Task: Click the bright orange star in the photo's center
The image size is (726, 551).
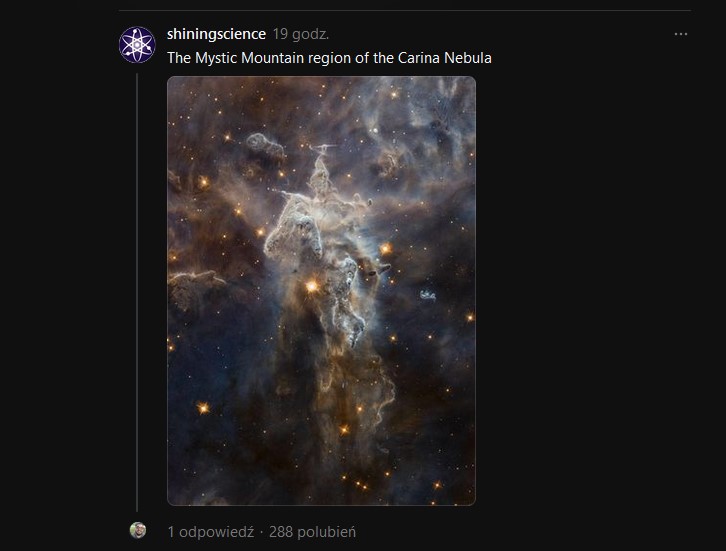Action: [311, 286]
